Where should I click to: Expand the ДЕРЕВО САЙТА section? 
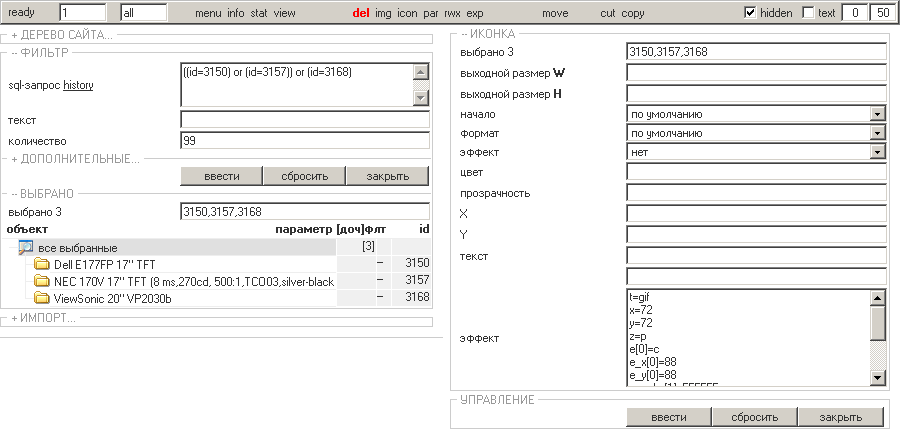click(x=62, y=36)
